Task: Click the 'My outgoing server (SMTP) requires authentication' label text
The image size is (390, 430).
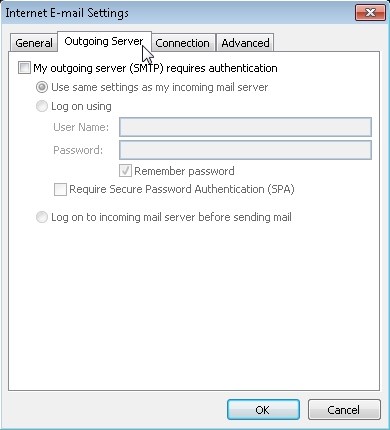Action: [155, 68]
